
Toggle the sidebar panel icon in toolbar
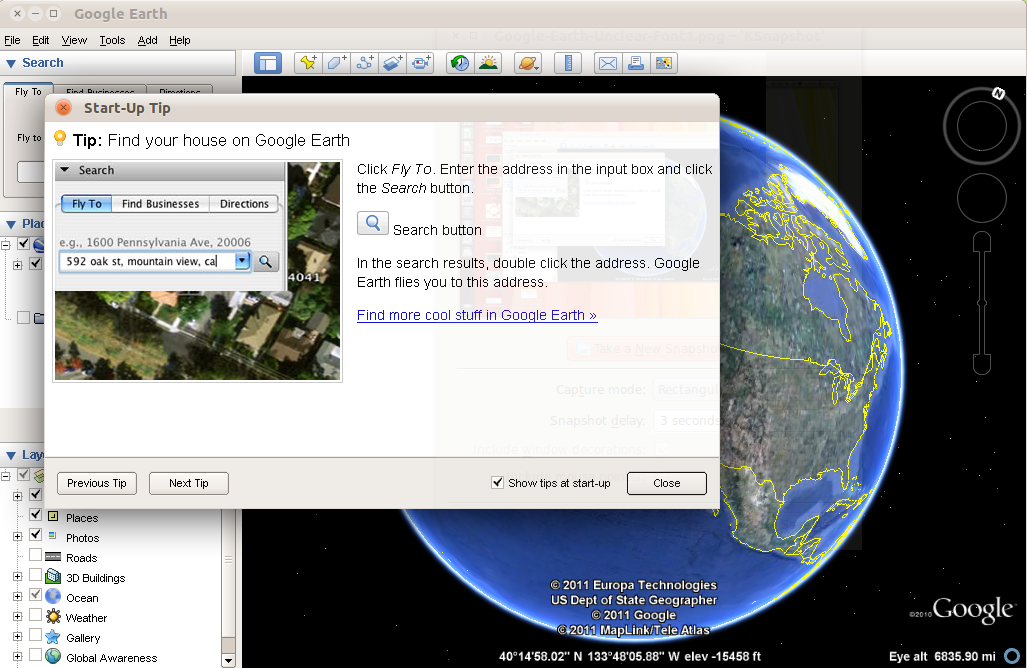coord(267,63)
